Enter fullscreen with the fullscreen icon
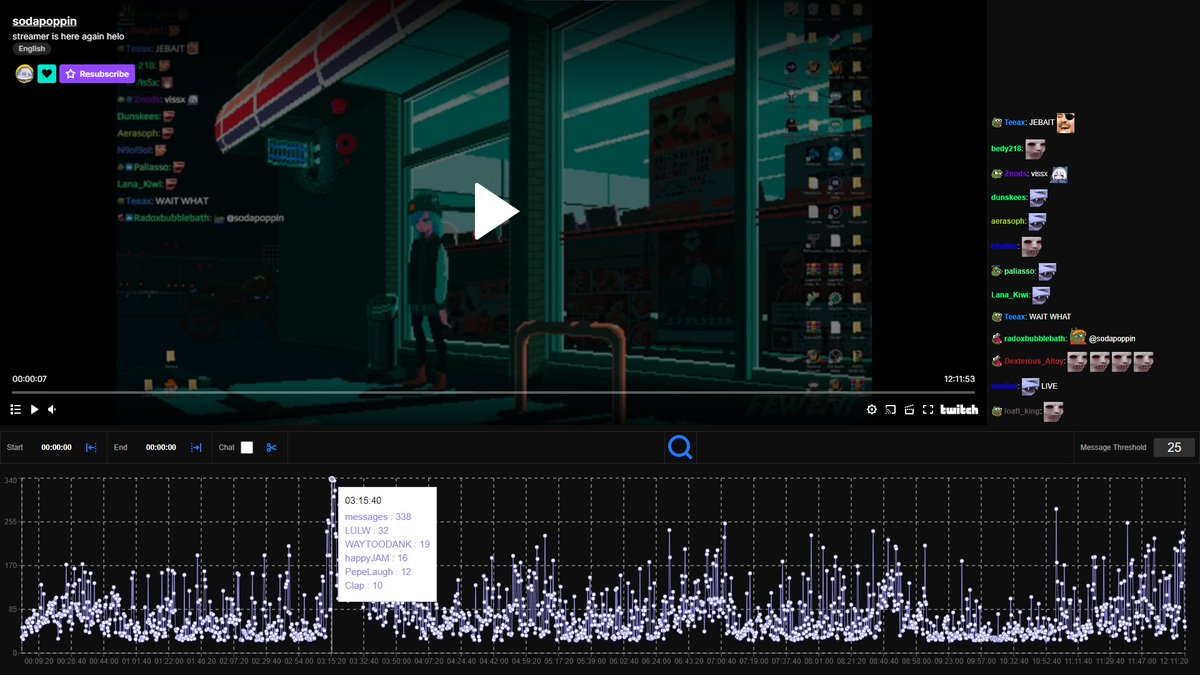This screenshot has height=675, width=1200. [x=928, y=409]
